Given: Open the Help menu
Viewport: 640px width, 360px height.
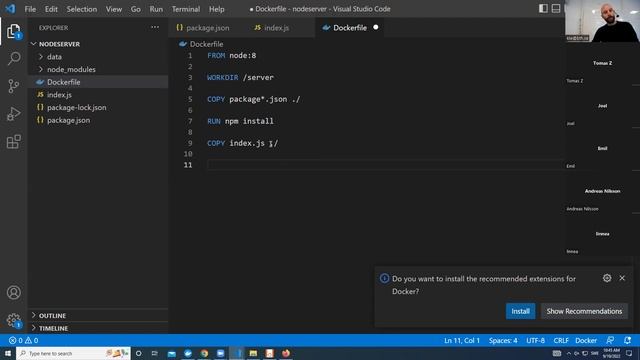Looking at the screenshot, I should point(217,9).
